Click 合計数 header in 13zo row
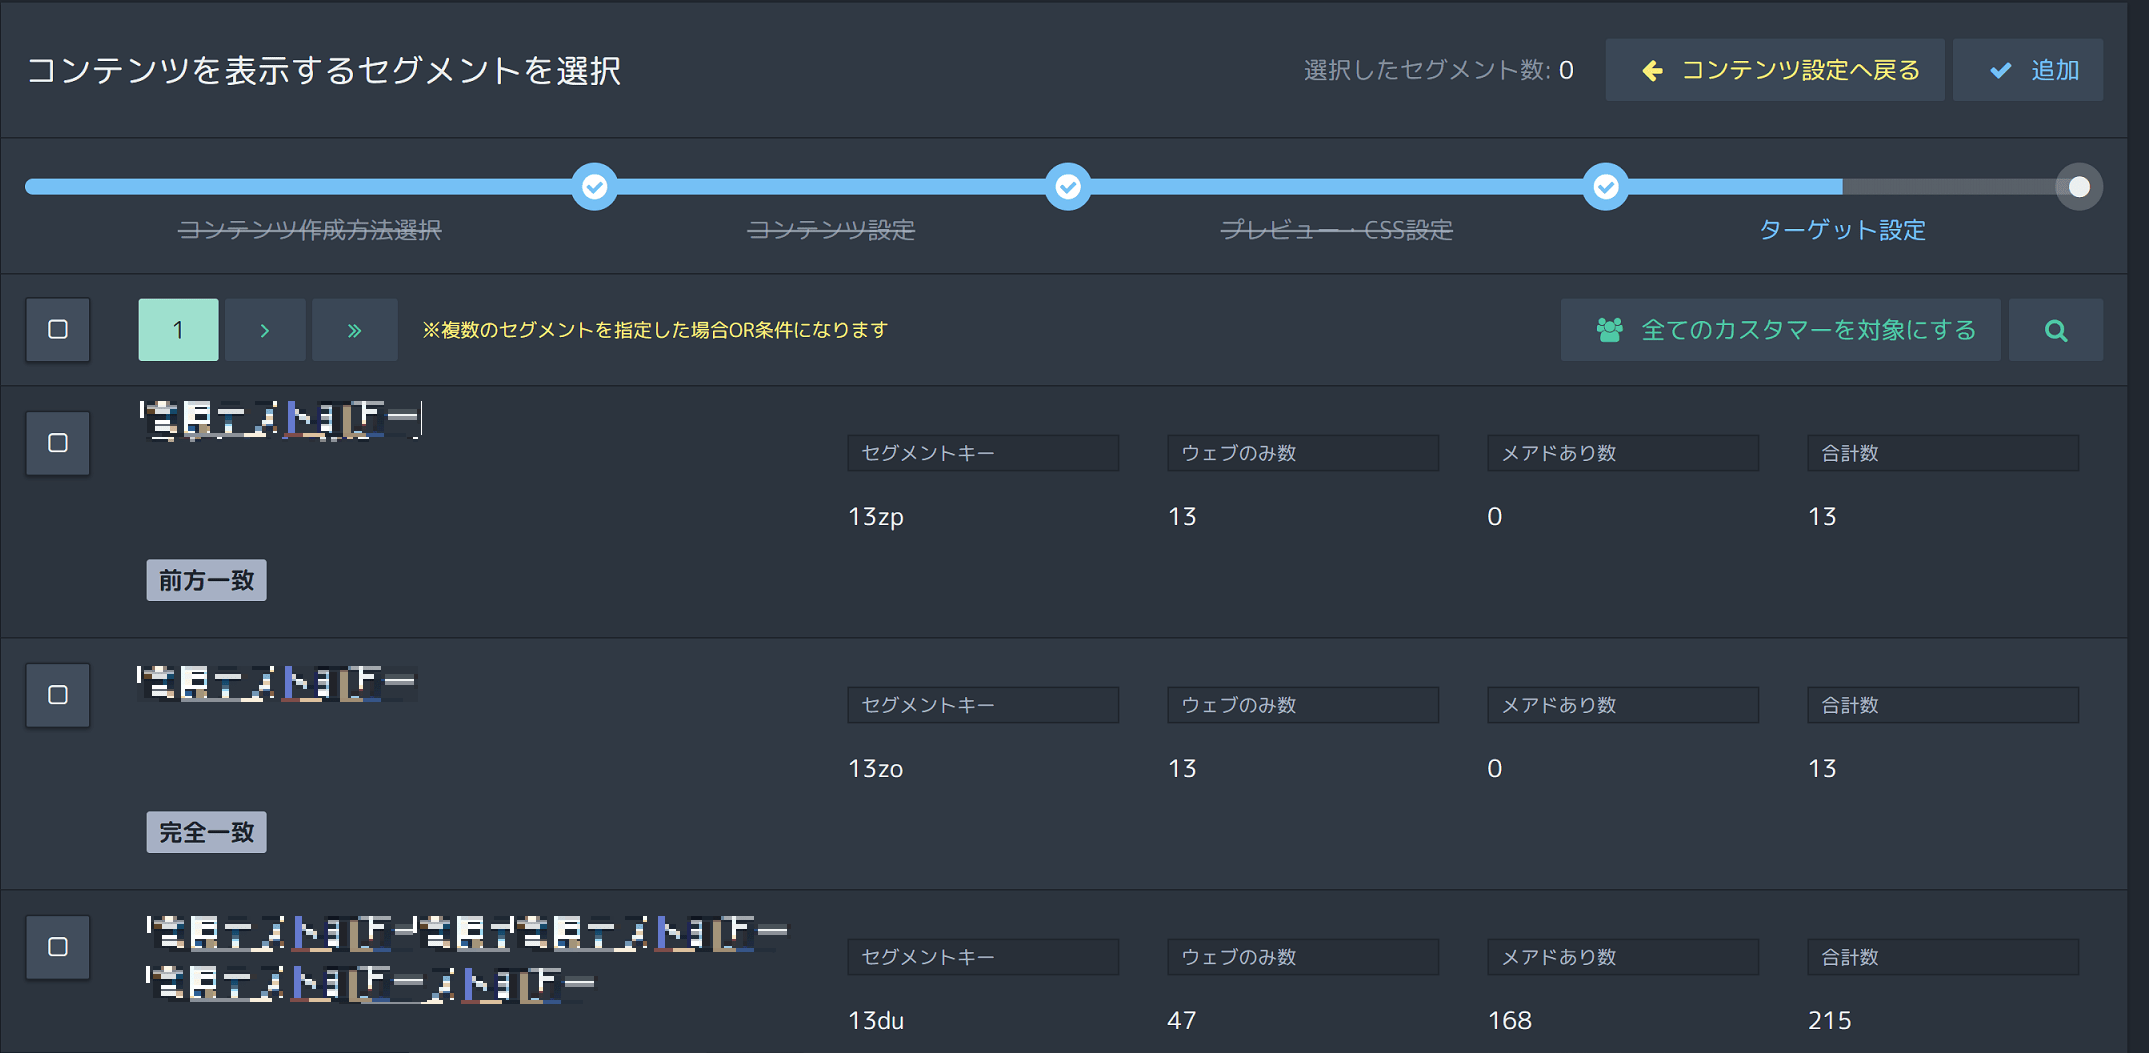 click(x=1943, y=705)
